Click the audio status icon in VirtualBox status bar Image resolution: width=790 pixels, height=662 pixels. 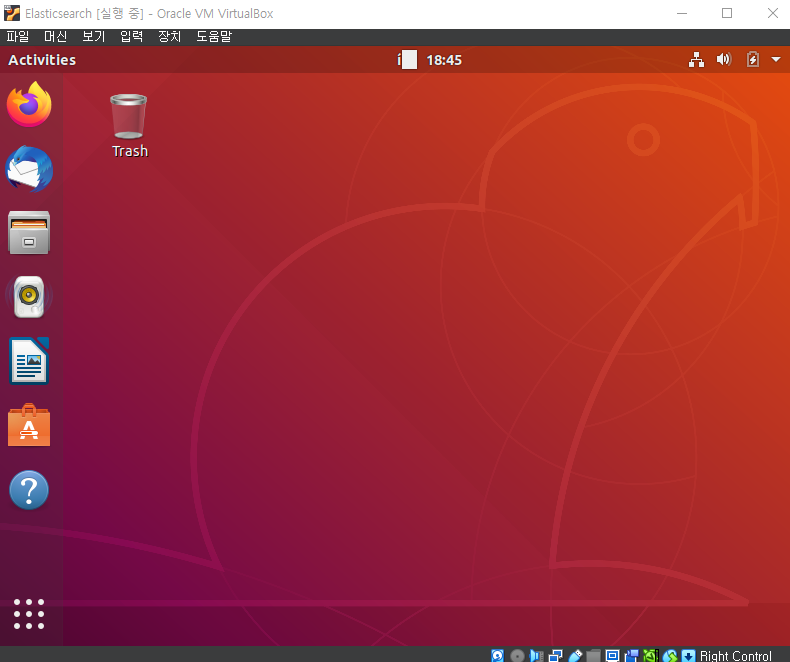click(x=536, y=655)
